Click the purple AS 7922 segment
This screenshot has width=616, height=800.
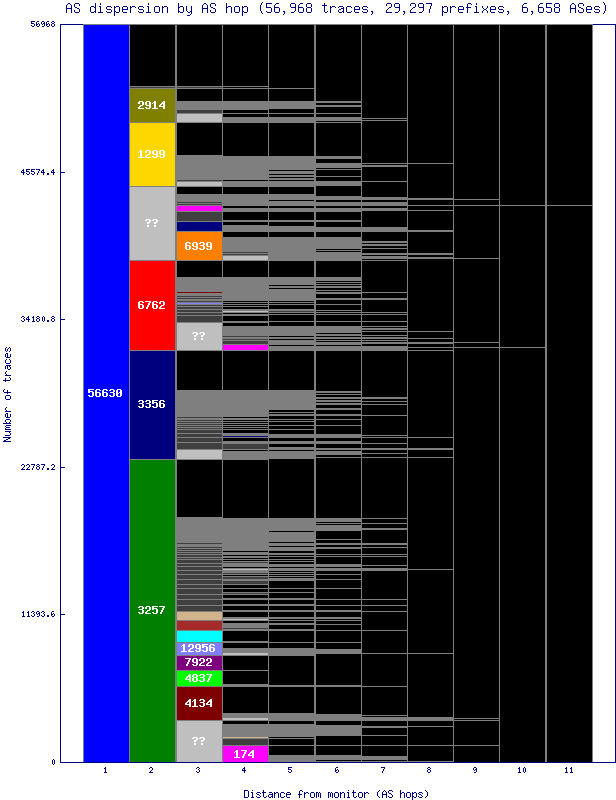199,662
